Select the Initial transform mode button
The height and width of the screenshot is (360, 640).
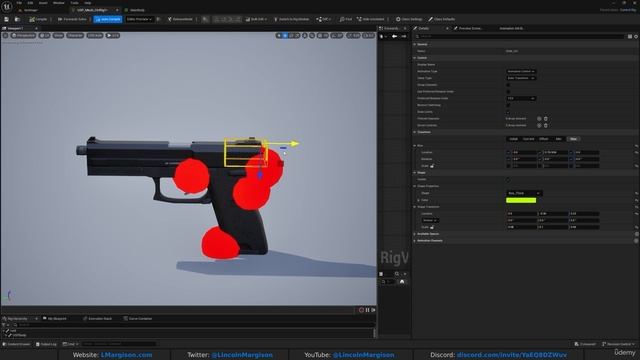pyautogui.click(x=513, y=139)
